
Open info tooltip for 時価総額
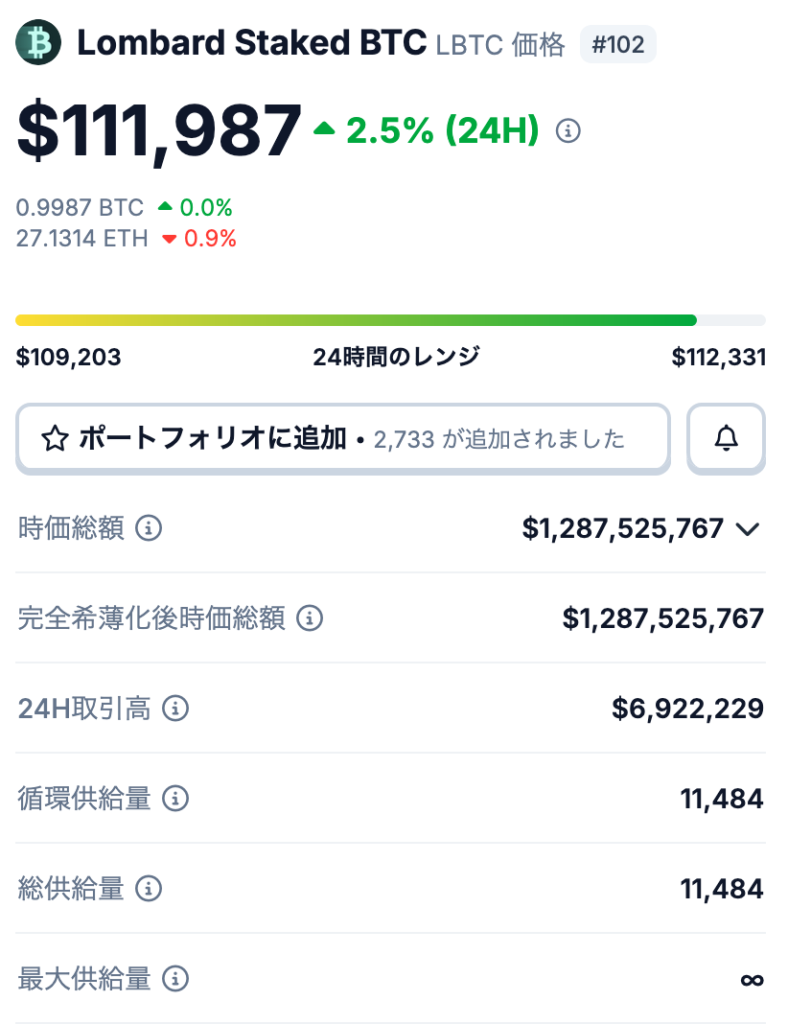point(149,528)
